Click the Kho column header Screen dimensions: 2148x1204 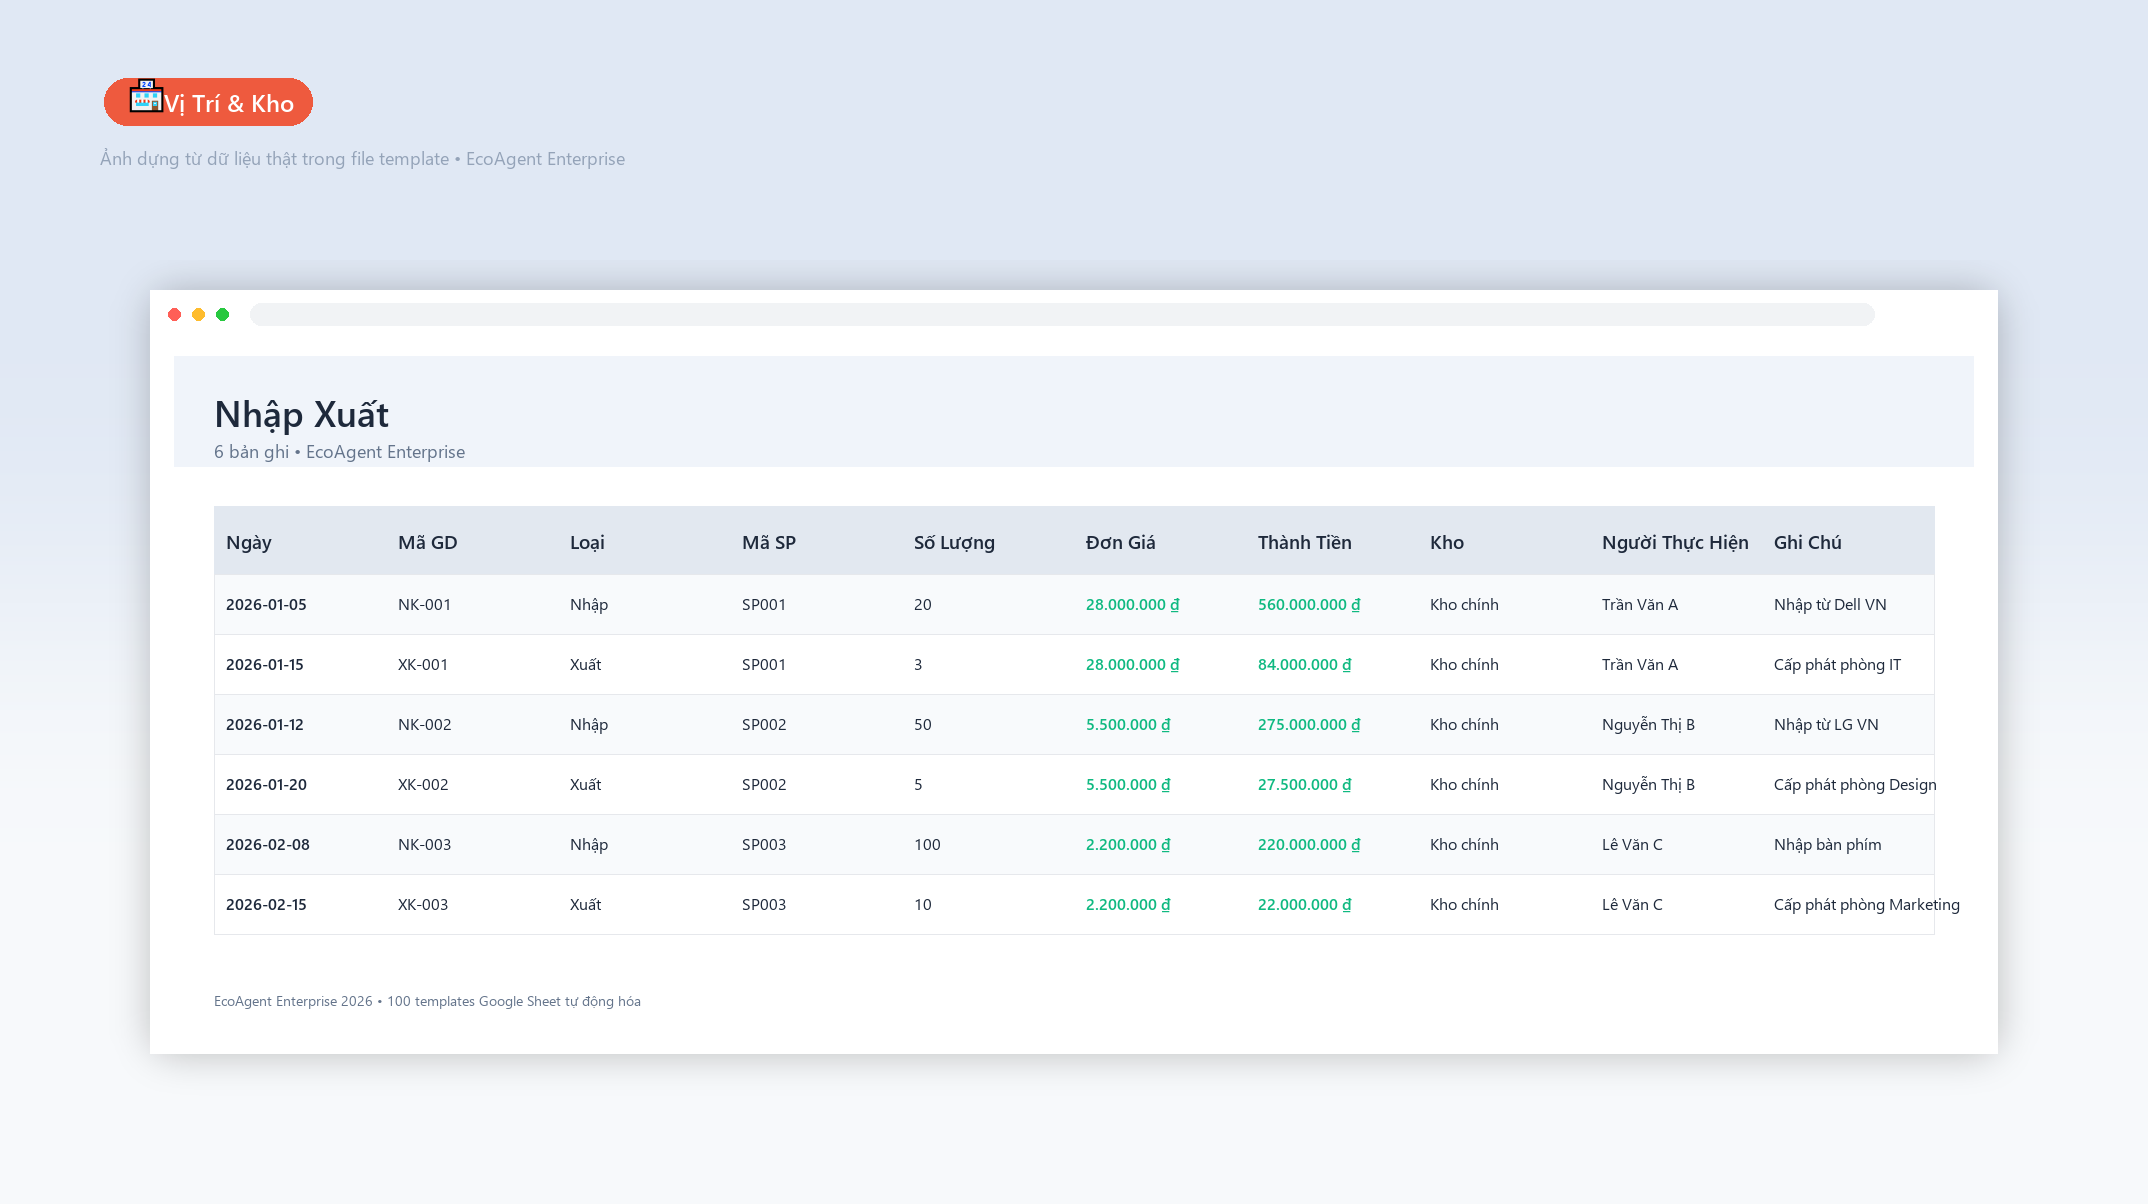point(1447,543)
